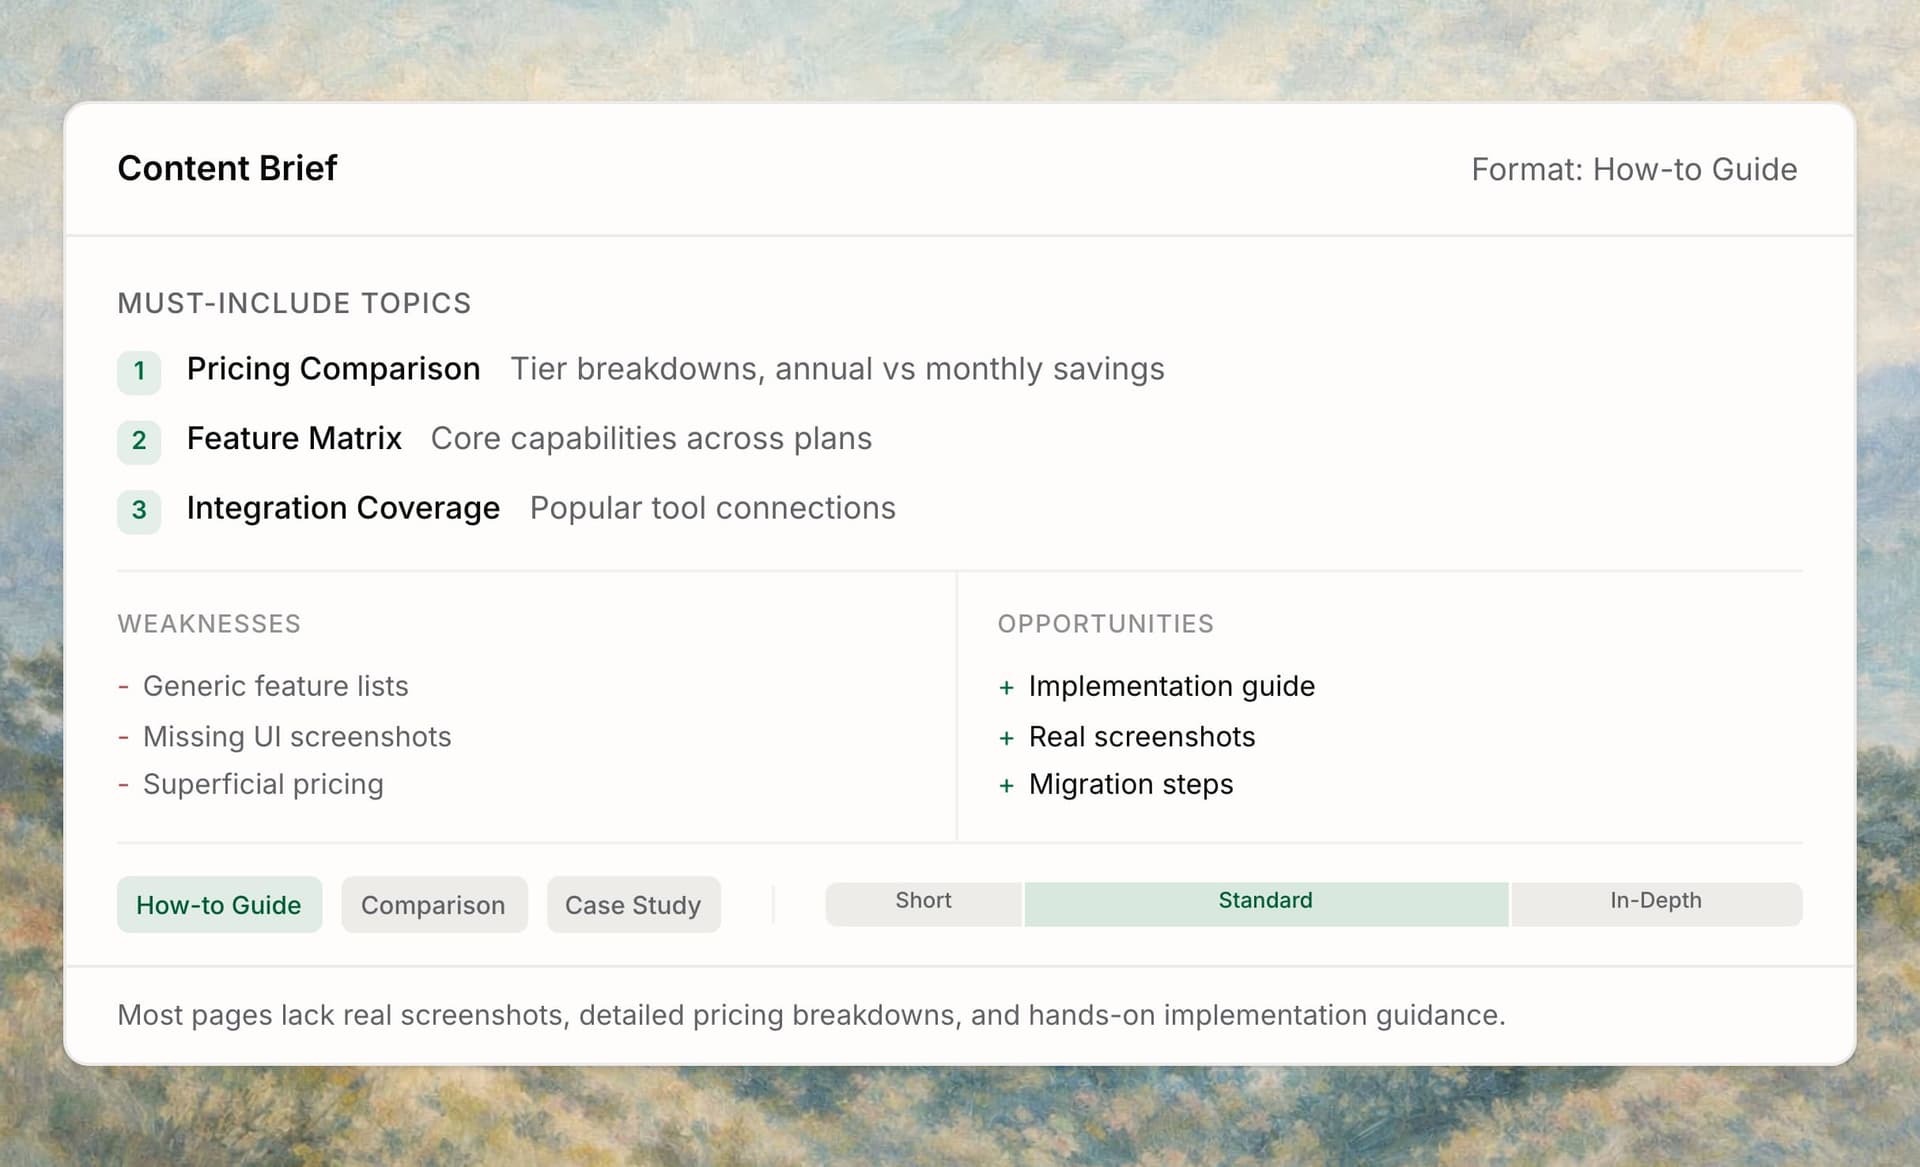Click plus icon next to Migration steps
1920x1167 pixels.
[1006, 786]
